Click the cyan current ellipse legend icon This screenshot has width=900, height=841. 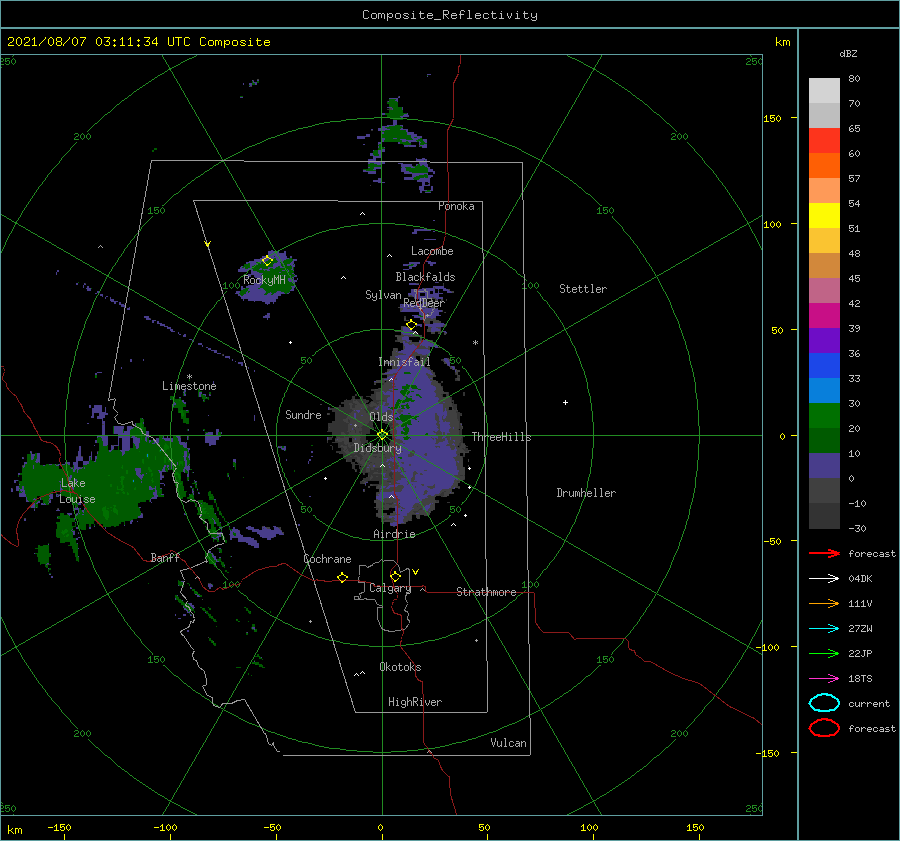tap(824, 703)
